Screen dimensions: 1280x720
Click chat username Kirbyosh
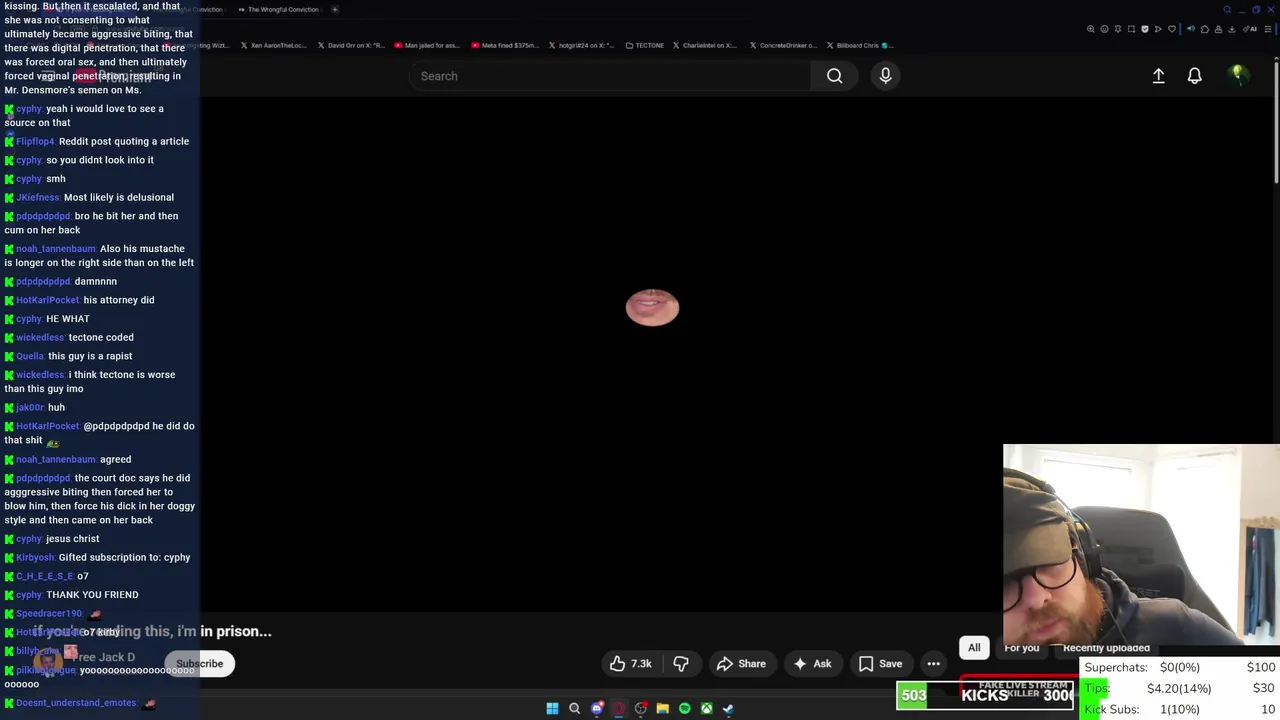36,557
